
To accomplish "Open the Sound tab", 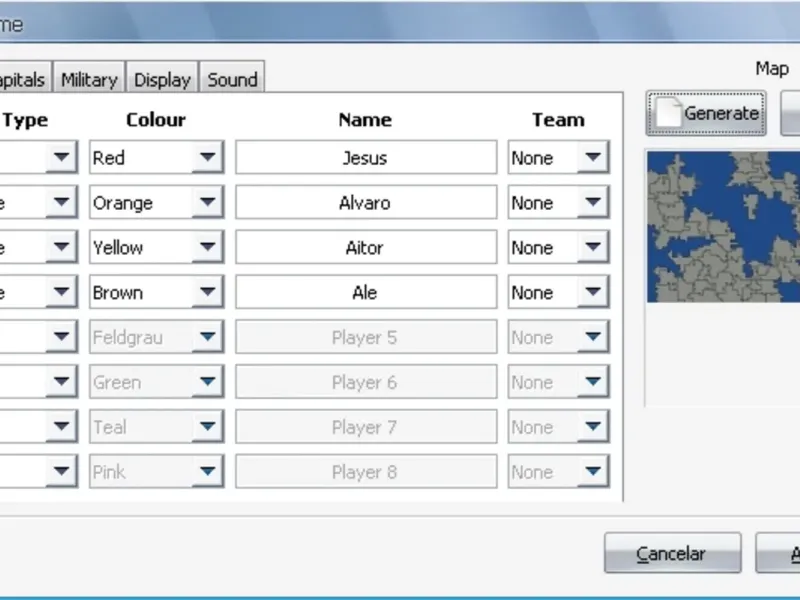I will (x=232, y=78).
